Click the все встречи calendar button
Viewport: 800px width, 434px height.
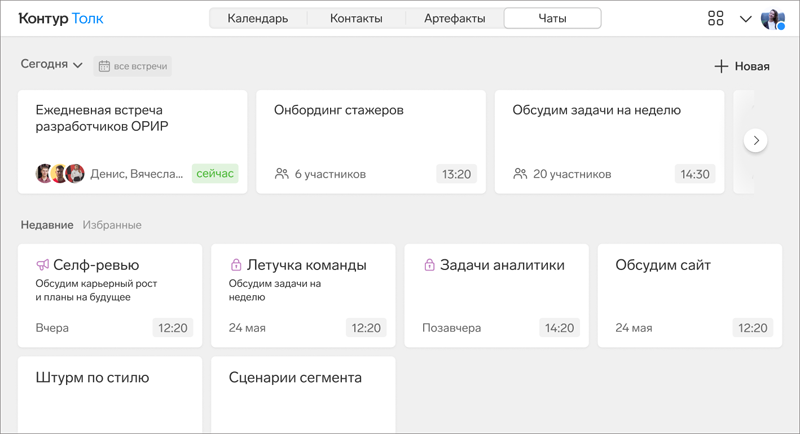(x=133, y=66)
